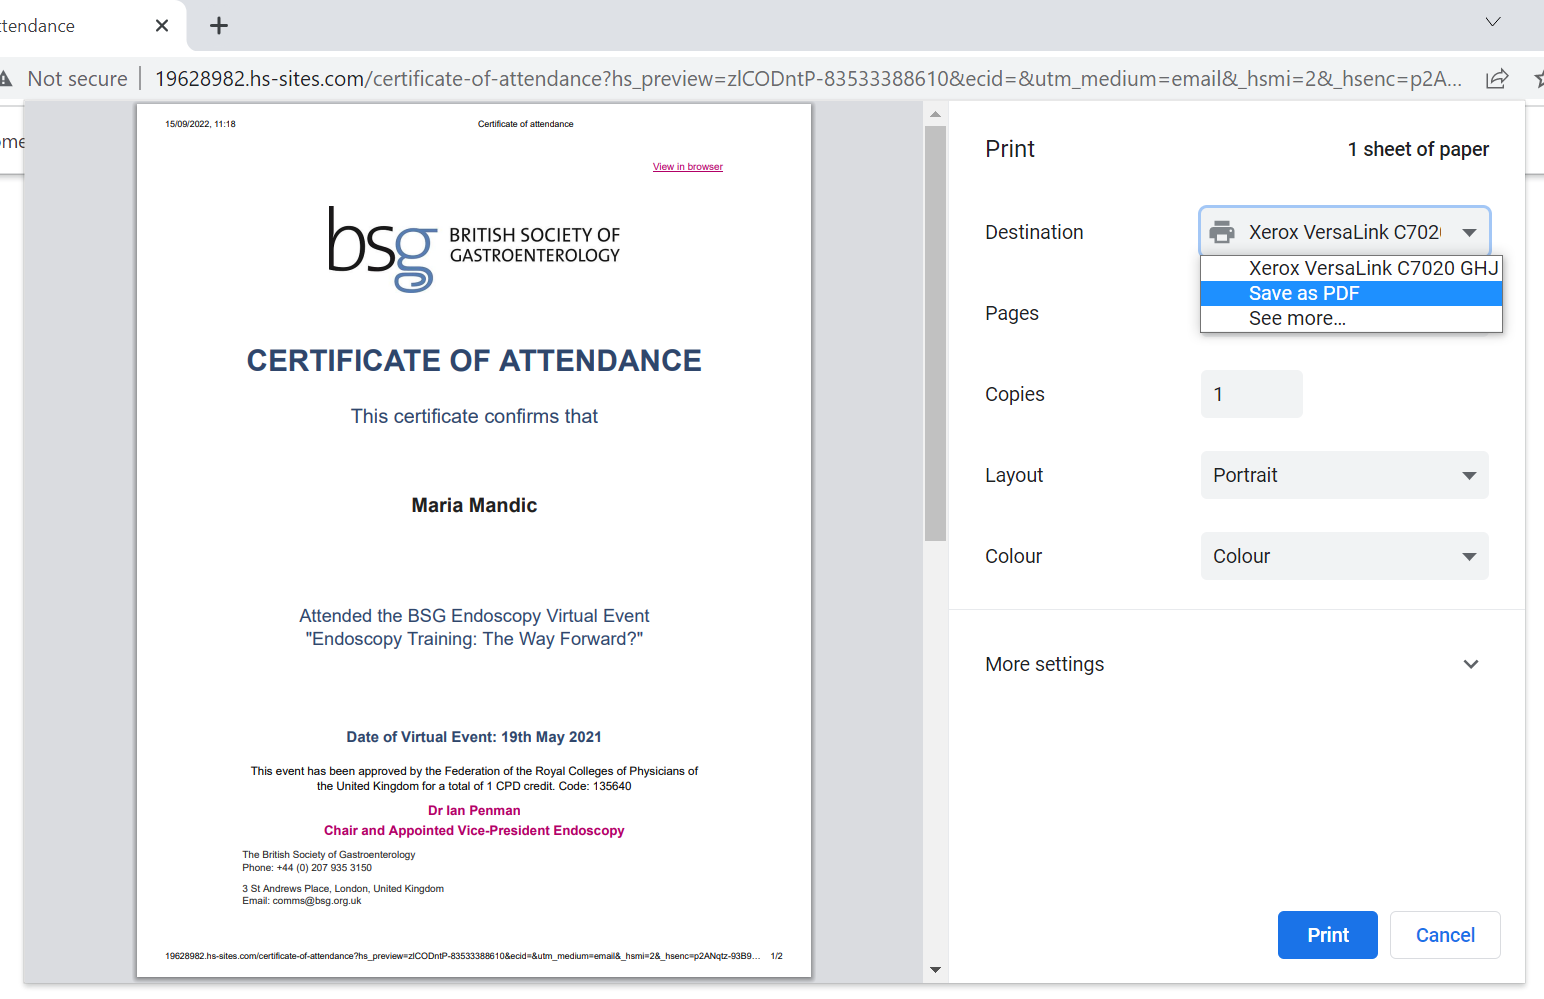Click the Dr Ian Penman text
The image size is (1544, 999).
point(474,811)
